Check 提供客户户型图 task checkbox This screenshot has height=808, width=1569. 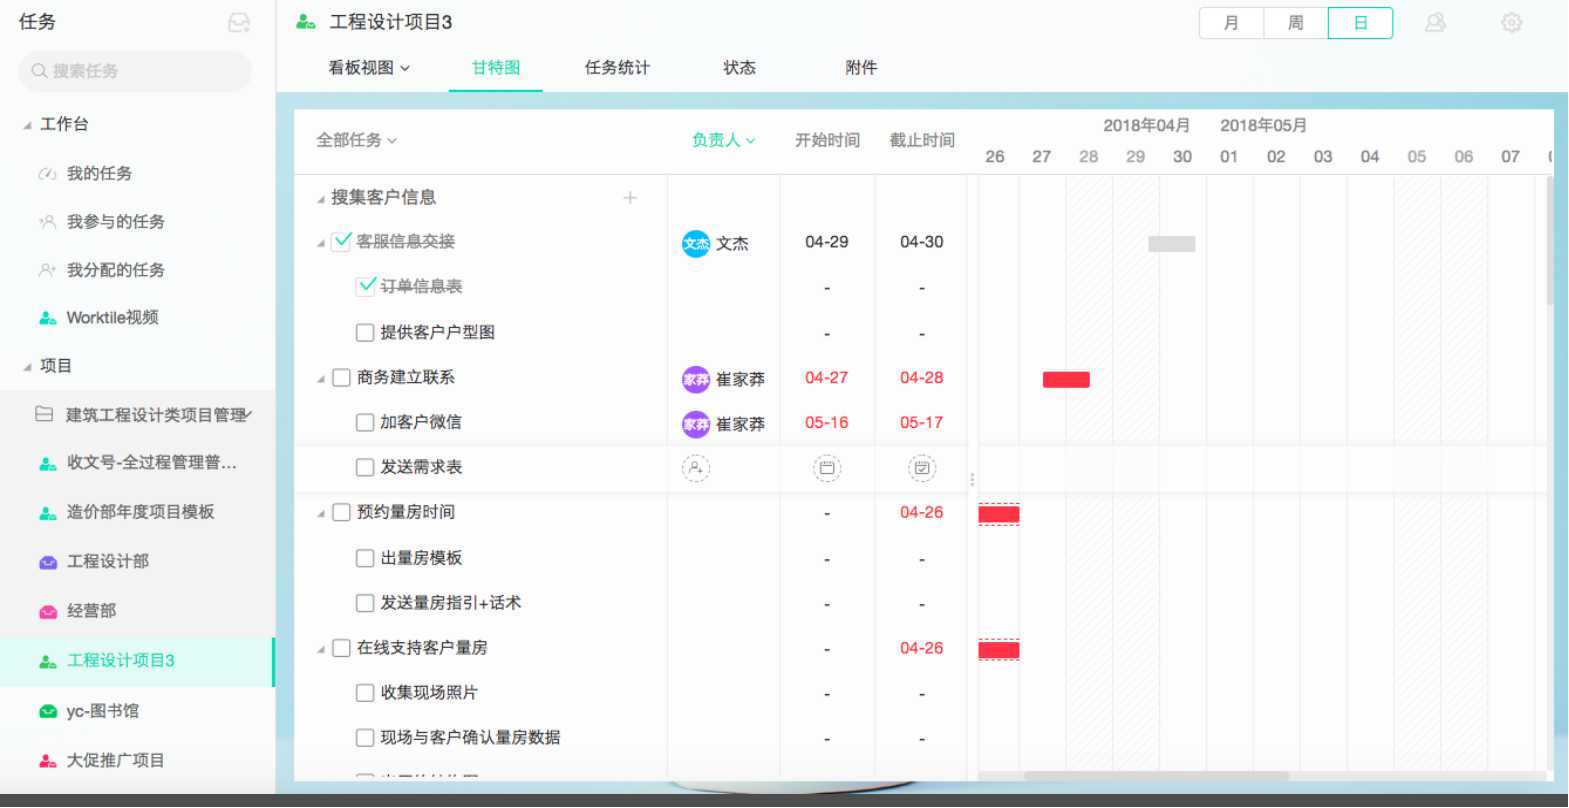[x=365, y=332]
